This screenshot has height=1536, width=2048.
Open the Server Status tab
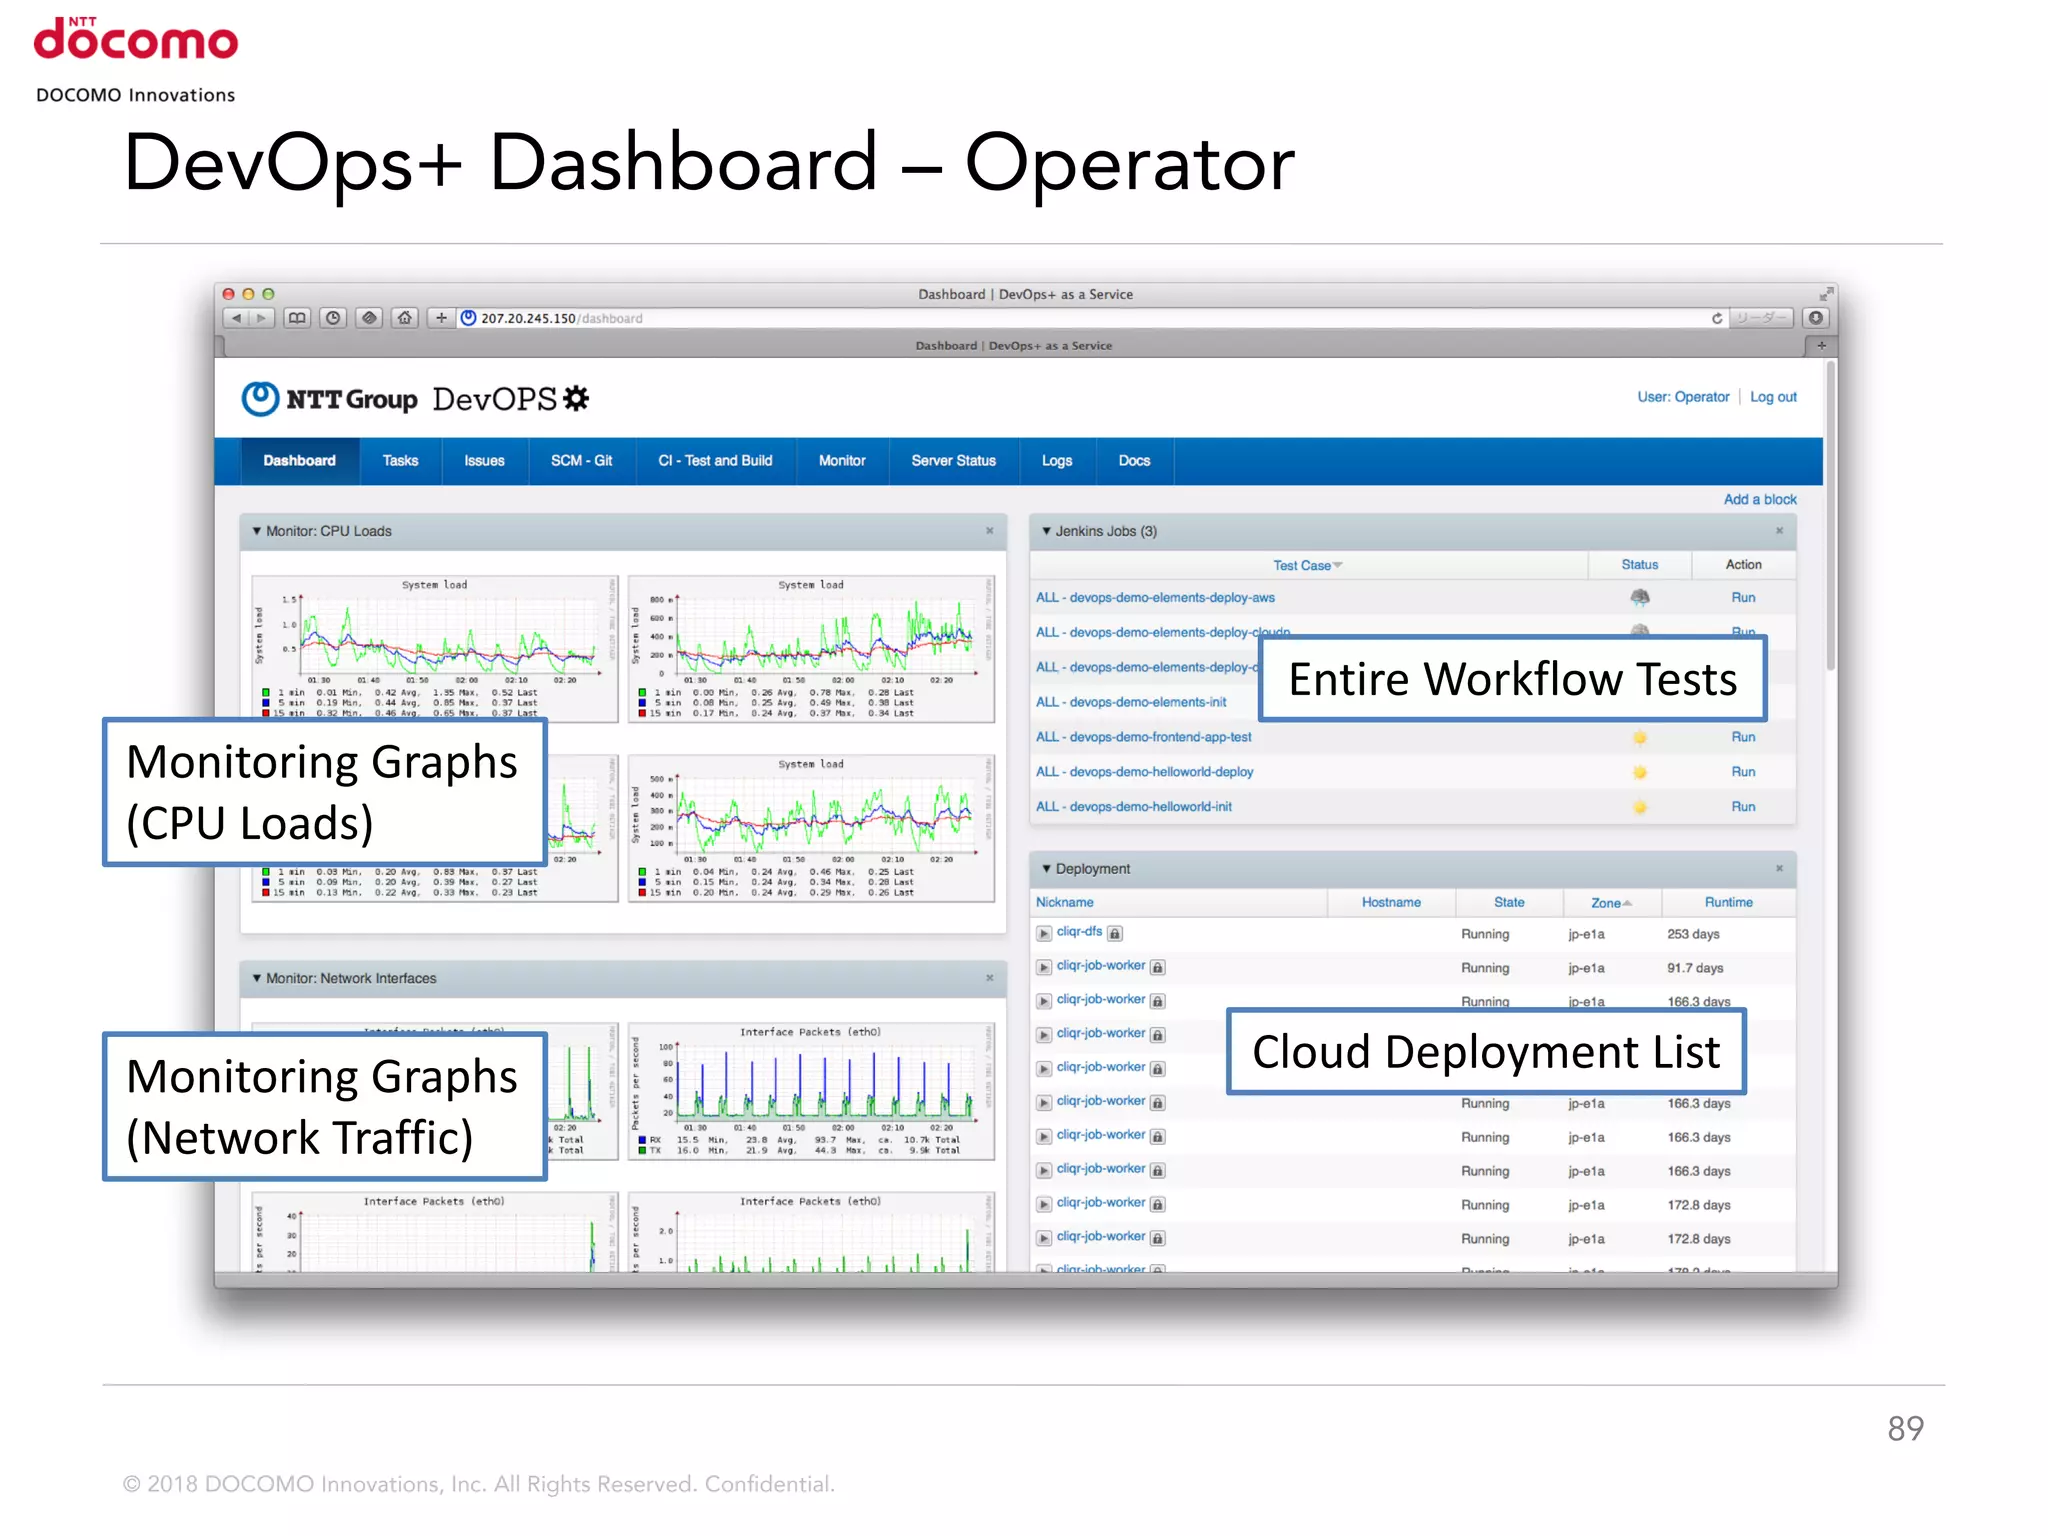point(953,461)
